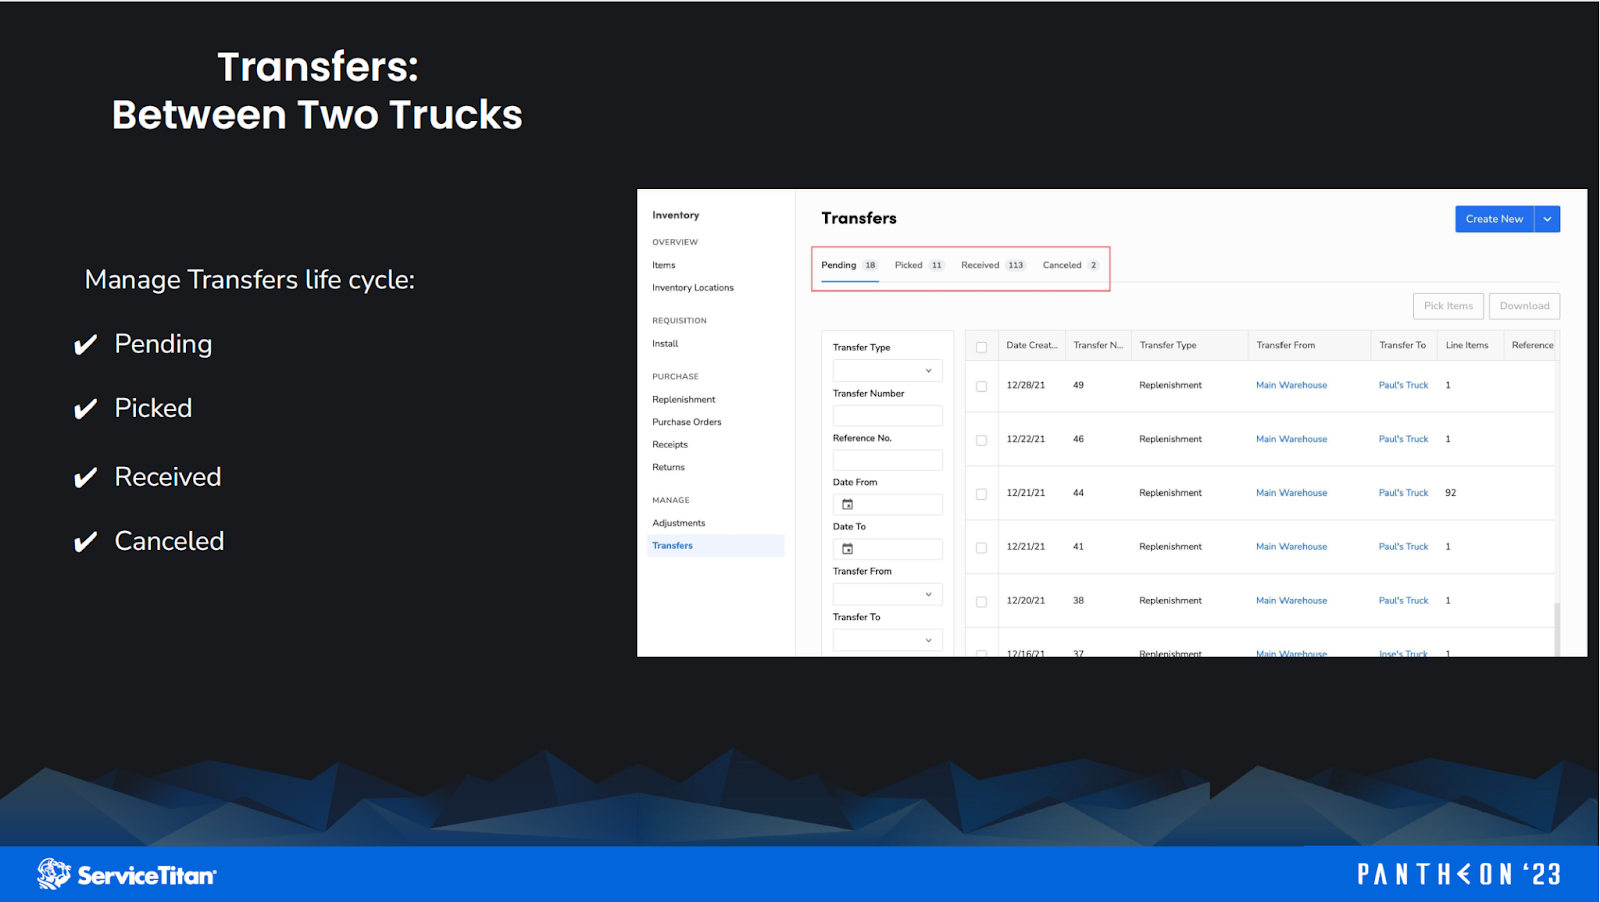
Task: Open the Main Warehouse link for transfer 49
Action: click(1291, 384)
